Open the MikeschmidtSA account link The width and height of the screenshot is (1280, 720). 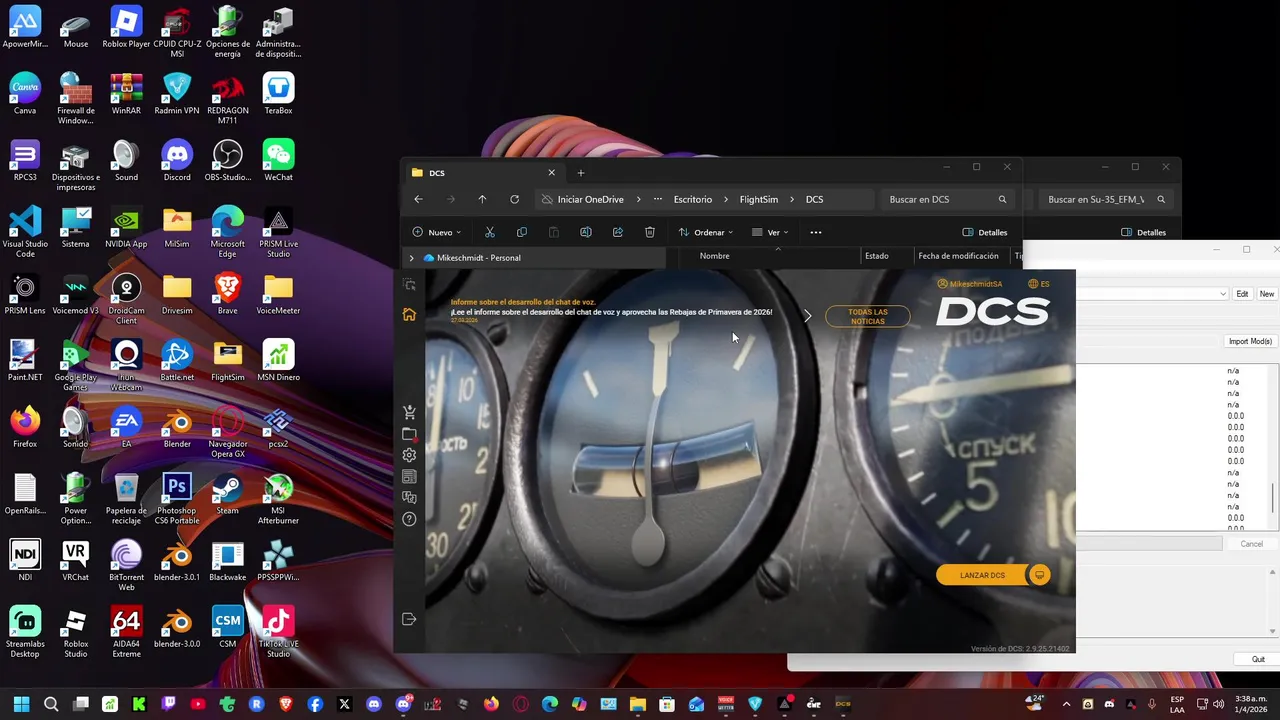[969, 284]
